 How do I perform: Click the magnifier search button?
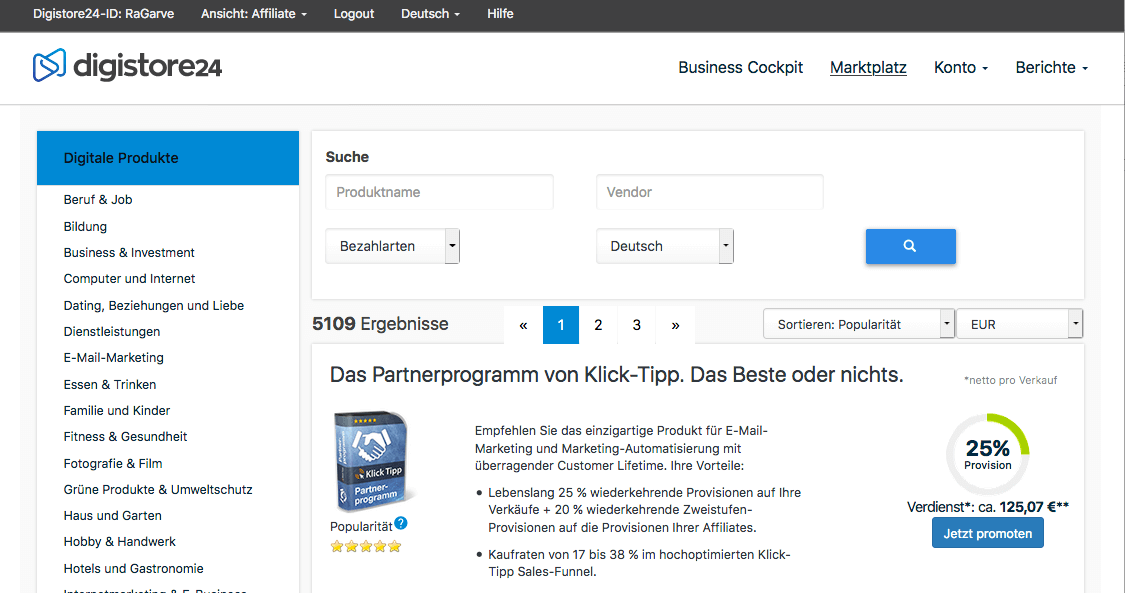tap(910, 246)
